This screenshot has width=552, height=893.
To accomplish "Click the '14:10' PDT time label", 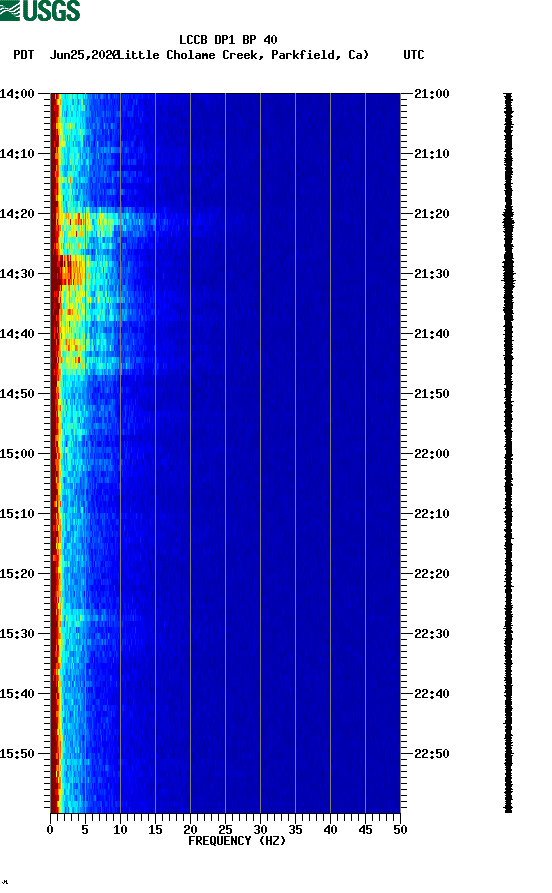I will pyautogui.click(x=17, y=153).
